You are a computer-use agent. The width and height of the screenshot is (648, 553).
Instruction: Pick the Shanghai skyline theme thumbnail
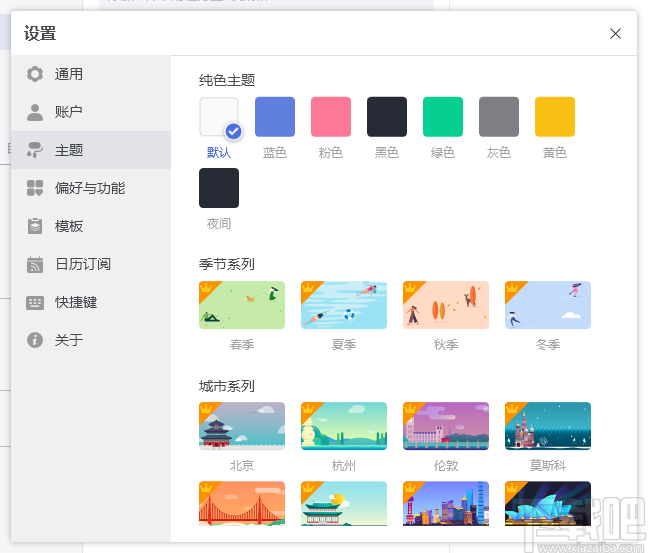click(446, 503)
